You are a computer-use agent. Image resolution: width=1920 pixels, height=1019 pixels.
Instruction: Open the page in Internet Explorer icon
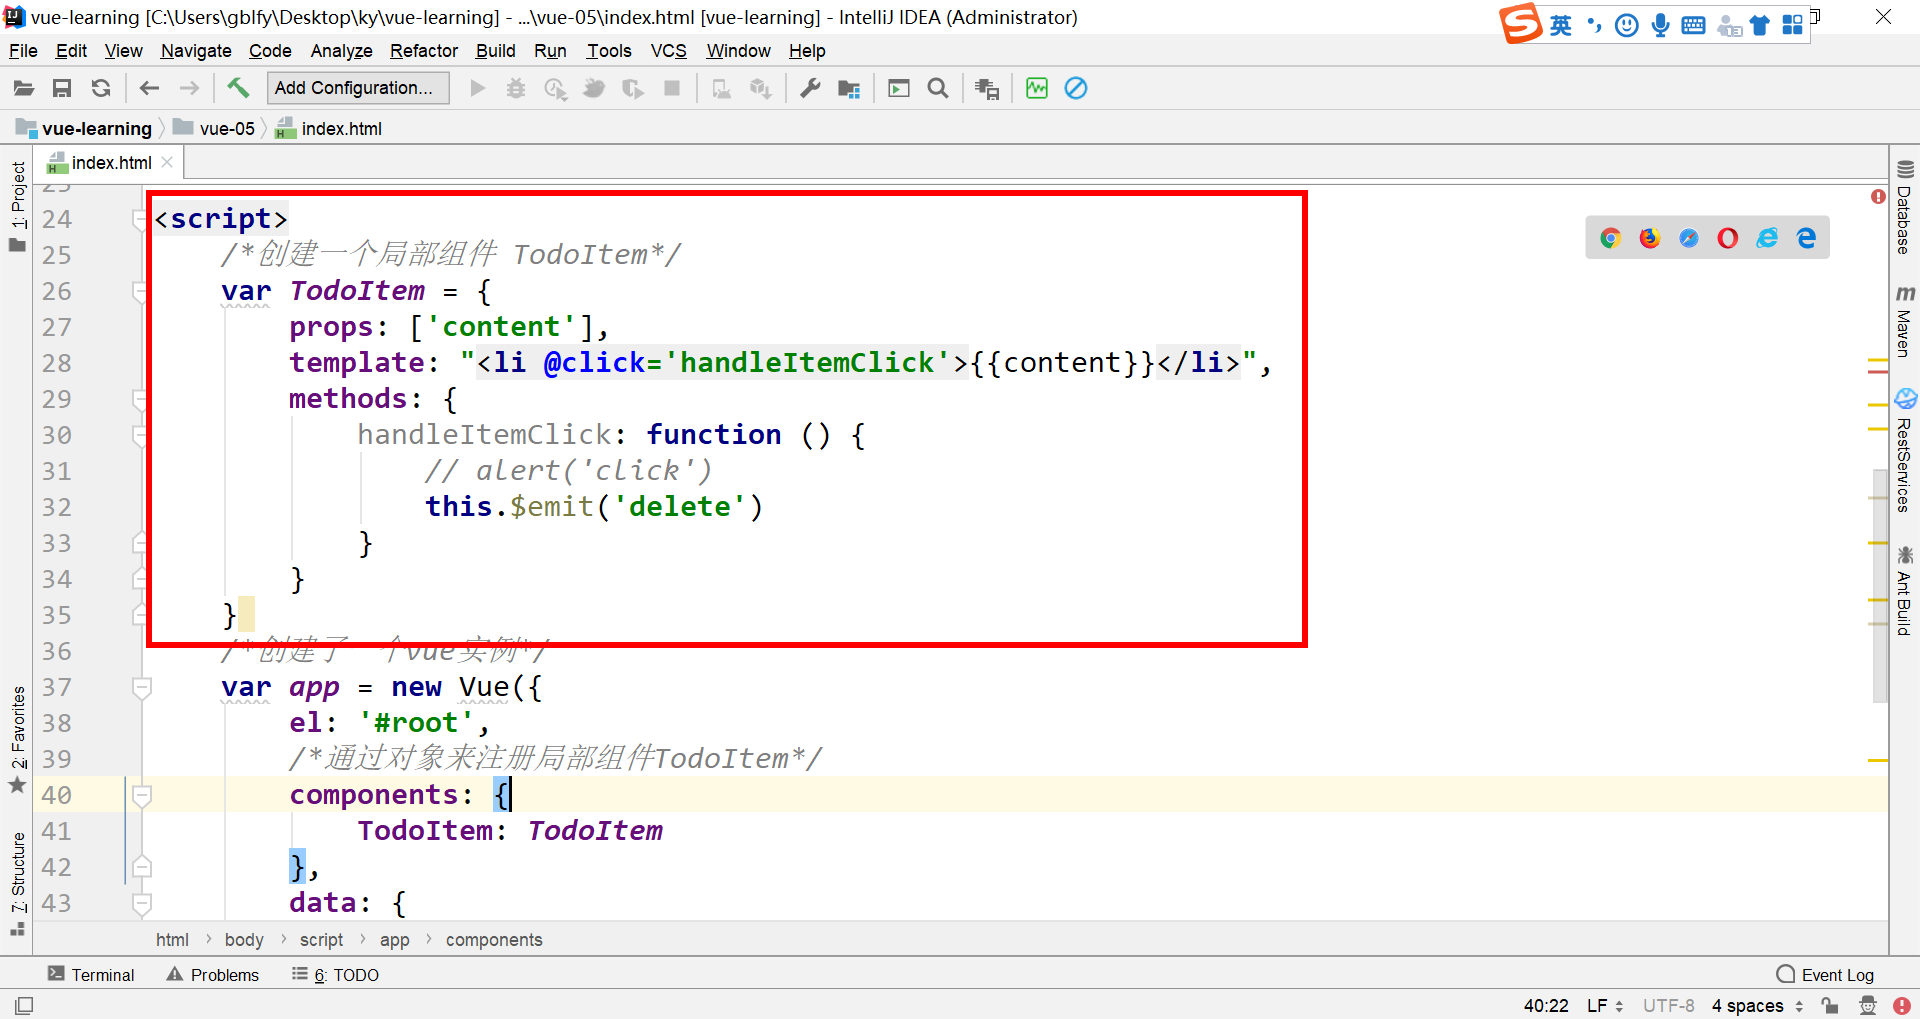pos(1767,238)
